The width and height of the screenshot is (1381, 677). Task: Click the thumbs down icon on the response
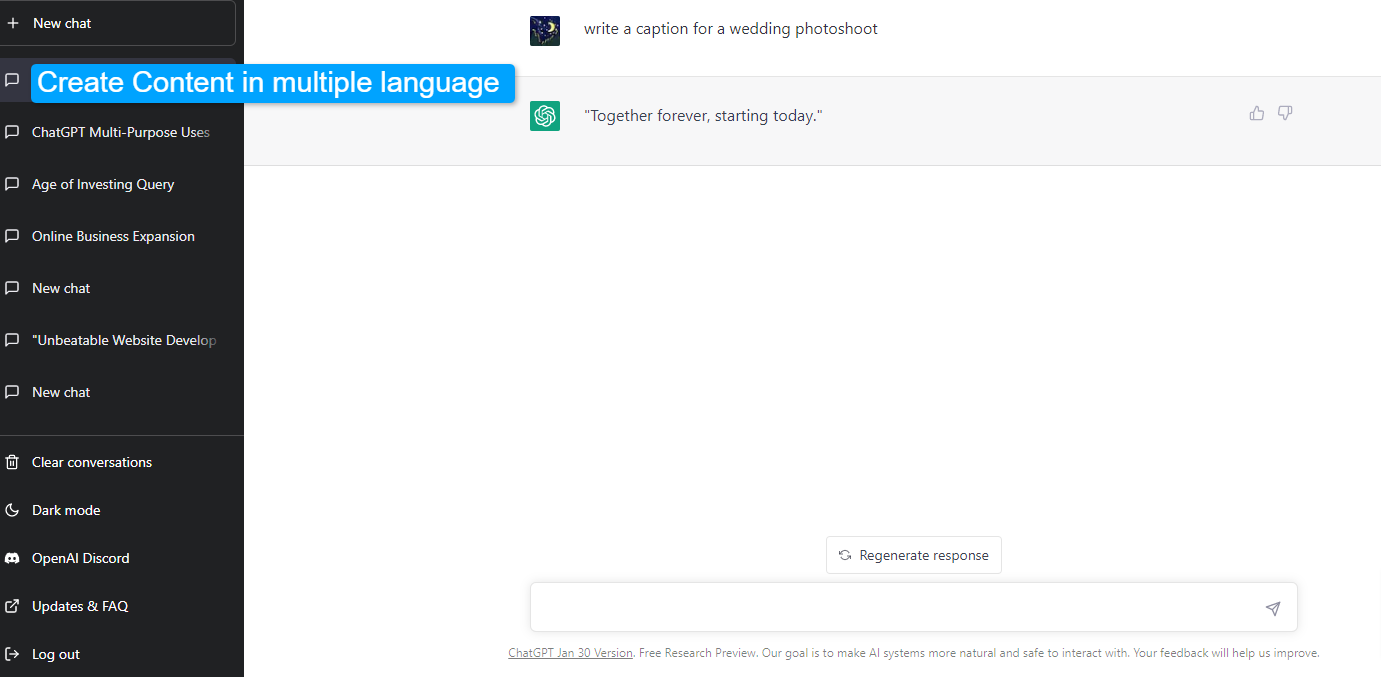click(x=1285, y=113)
